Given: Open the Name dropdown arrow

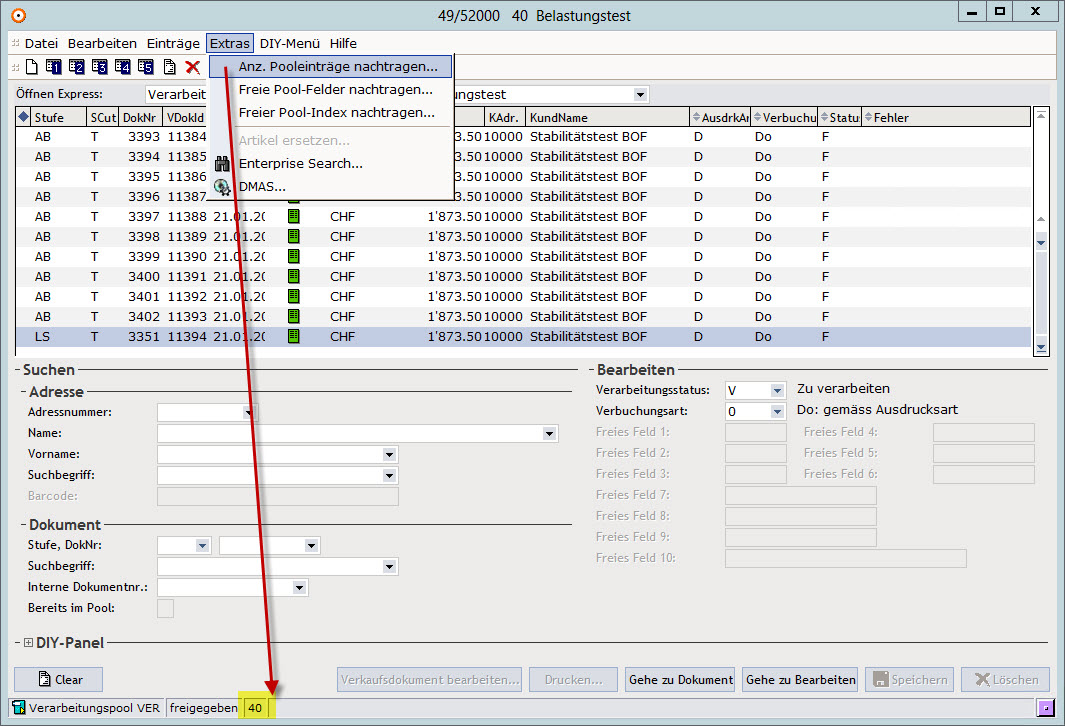Looking at the screenshot, I should pos(549,433).
